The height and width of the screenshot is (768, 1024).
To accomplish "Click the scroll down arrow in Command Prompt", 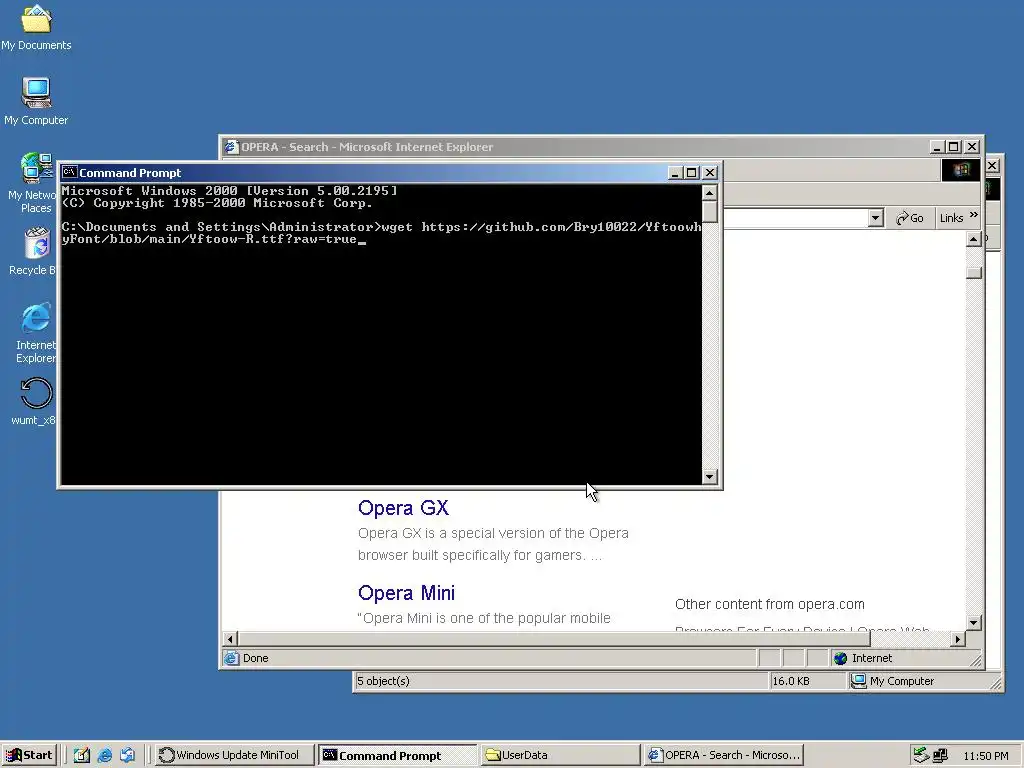I will click(710, 477).
